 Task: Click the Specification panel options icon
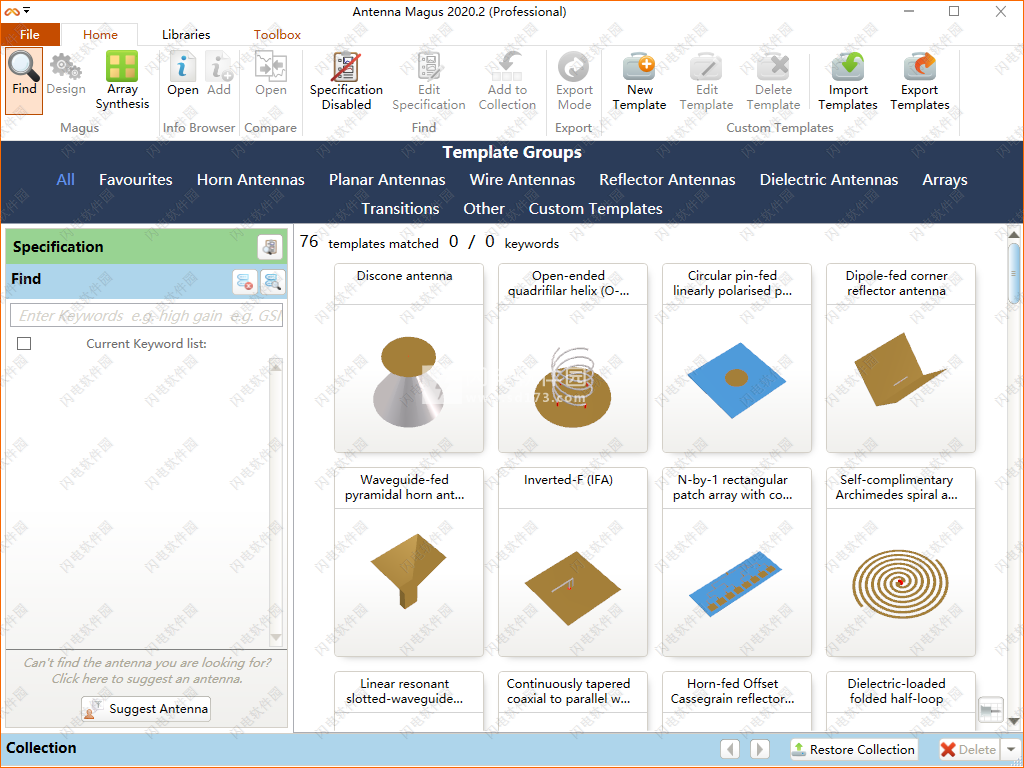(270, 247)
